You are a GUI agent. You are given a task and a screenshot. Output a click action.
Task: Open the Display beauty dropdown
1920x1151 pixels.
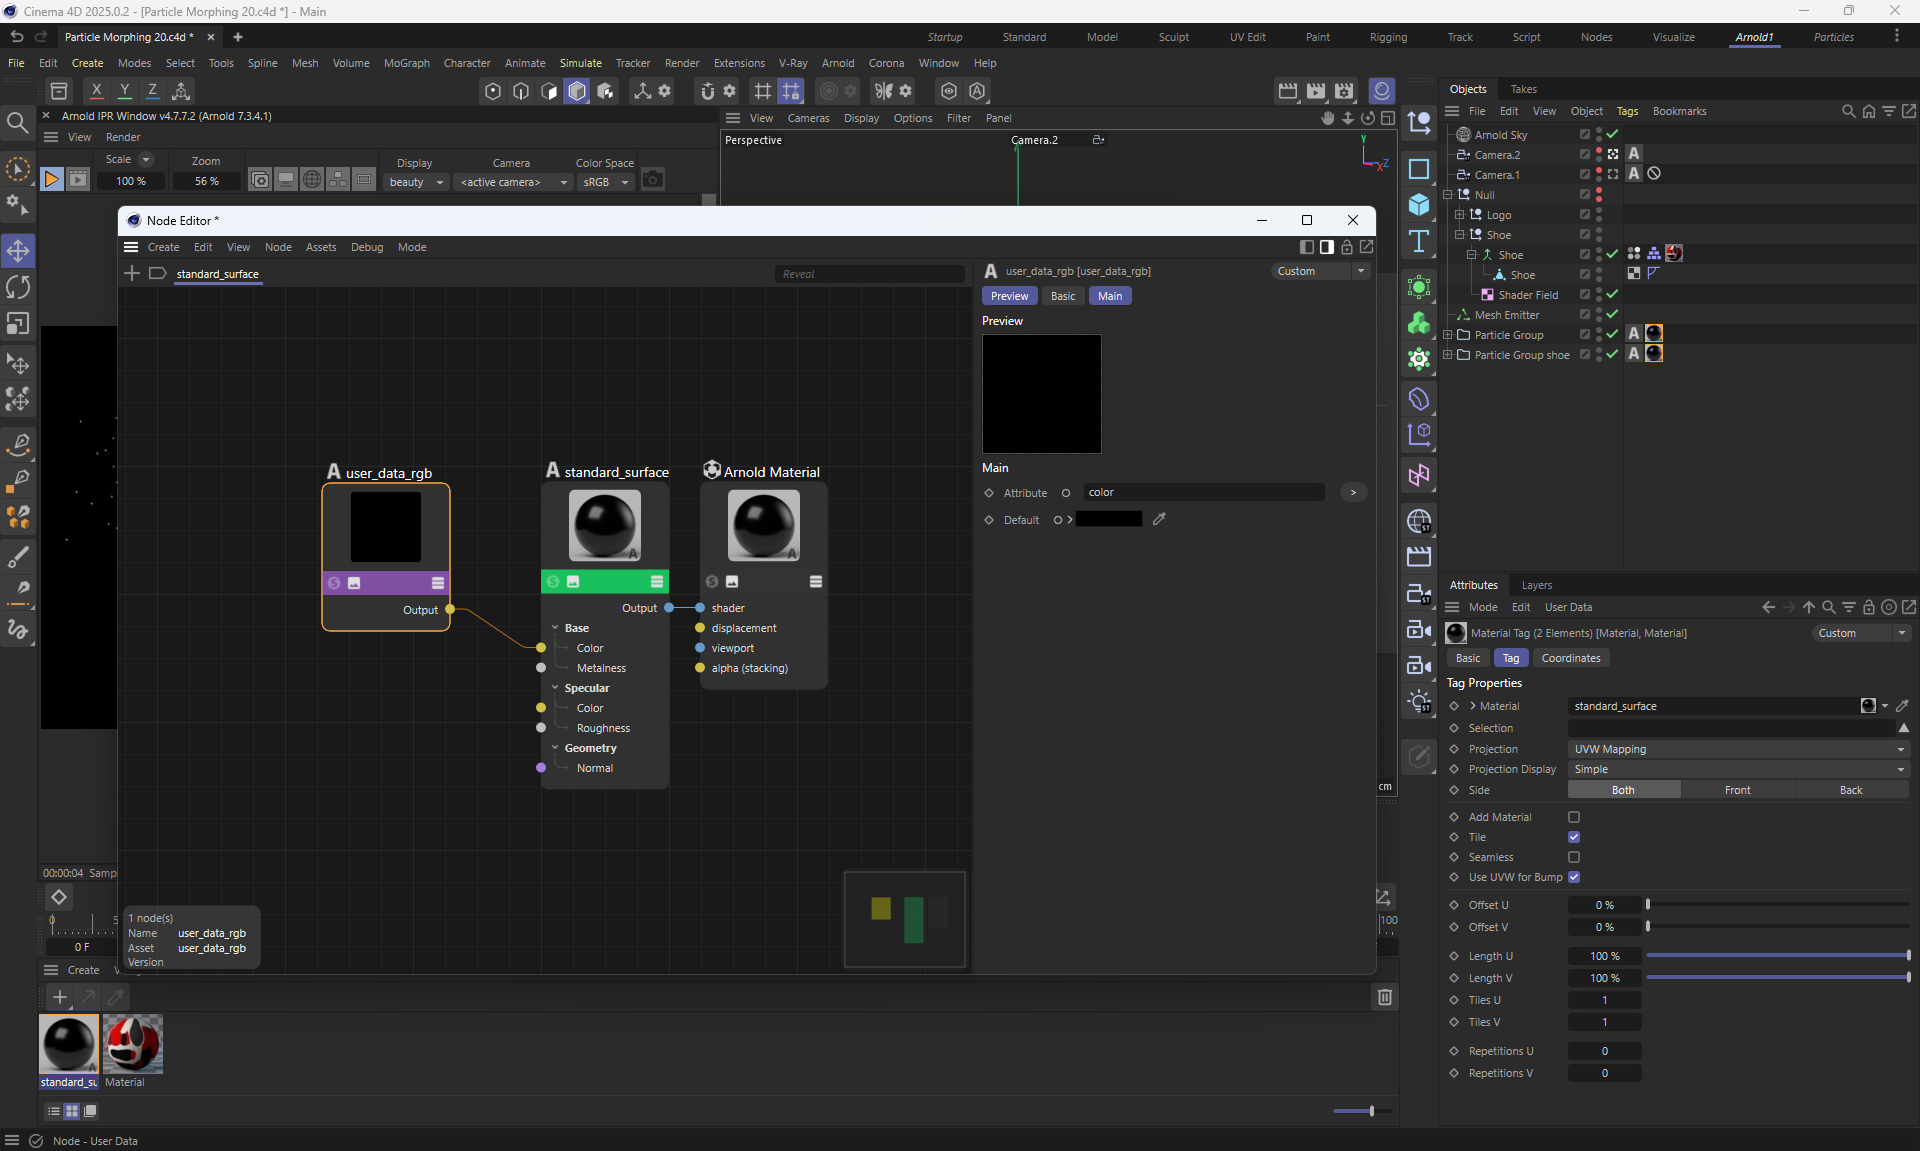416,182
